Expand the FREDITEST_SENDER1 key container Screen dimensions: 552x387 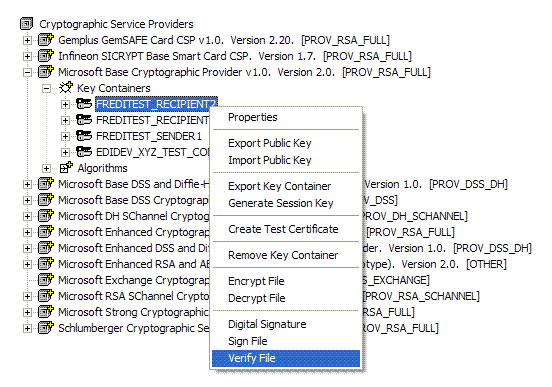tap(65, 137)
